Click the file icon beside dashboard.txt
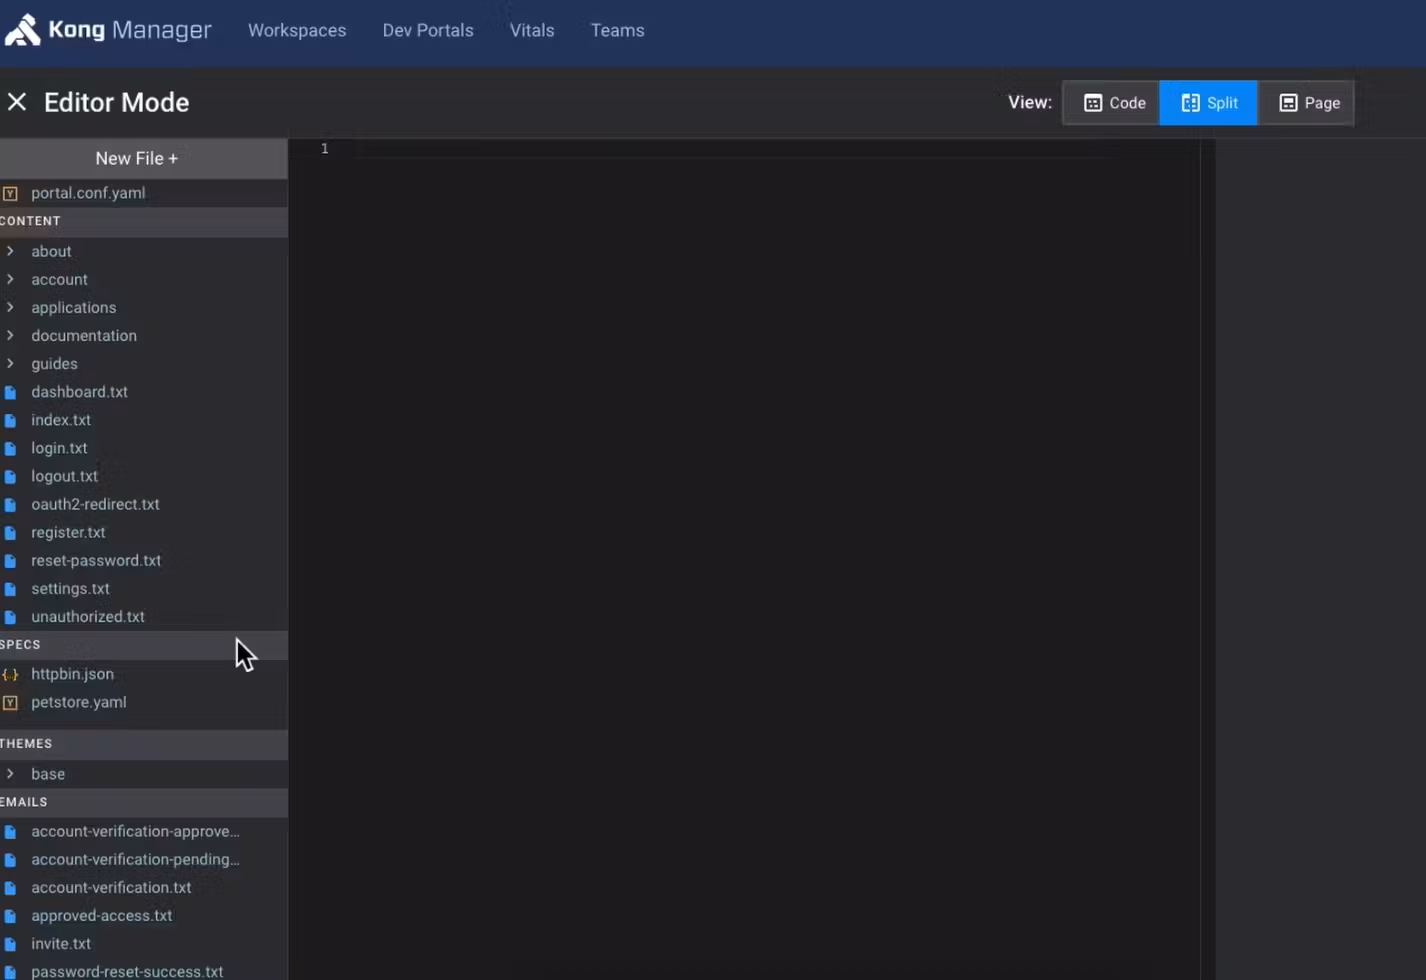 point(10,392)
